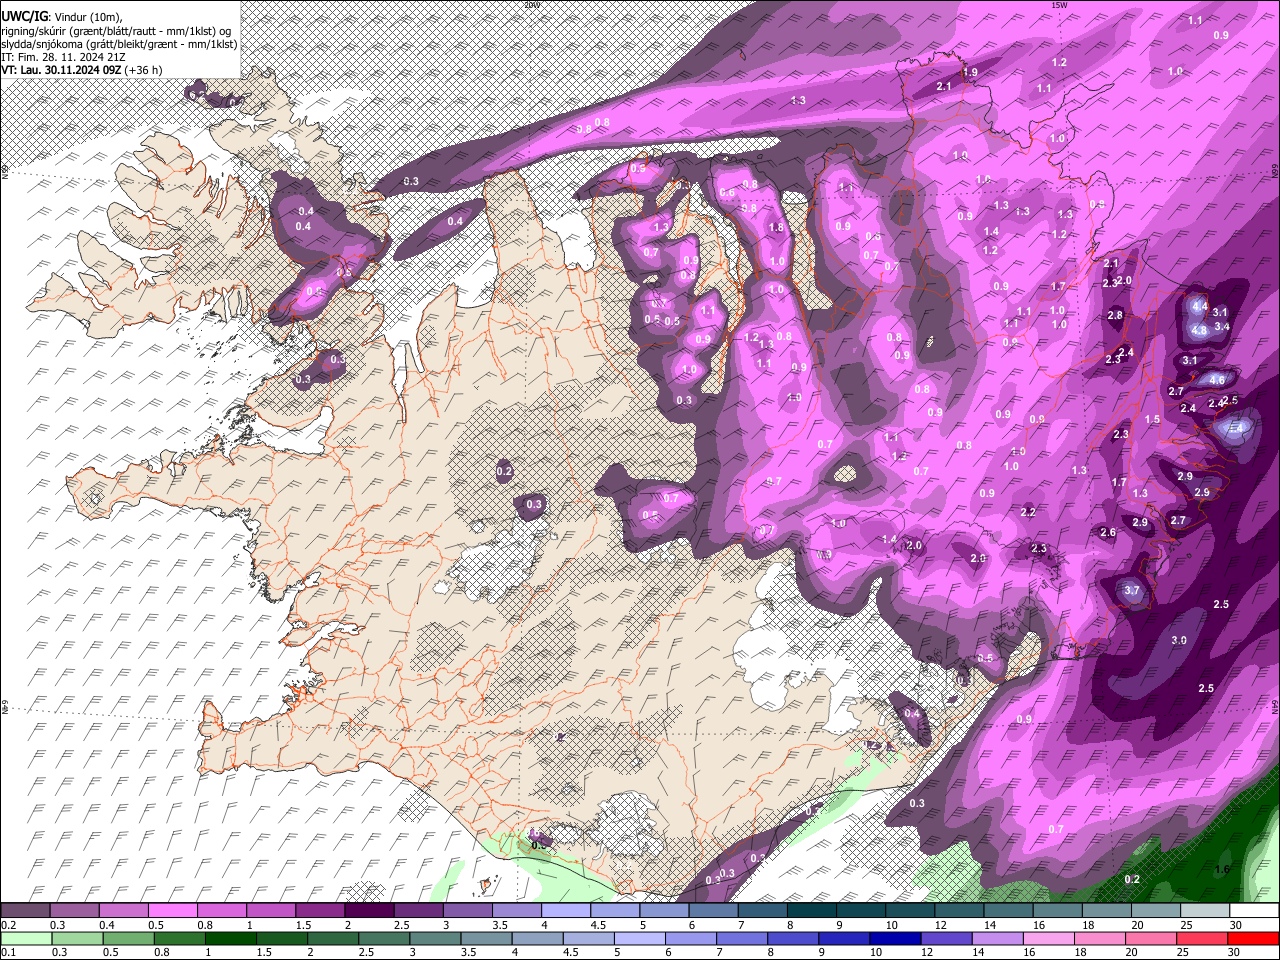Click the 15W longitude label
This screenshot has width=1280, height=960.
[x=1058, y=5]
